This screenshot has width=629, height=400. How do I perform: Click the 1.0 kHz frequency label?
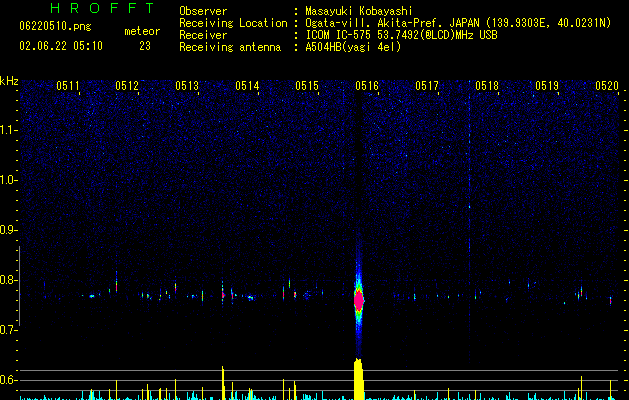8,180
